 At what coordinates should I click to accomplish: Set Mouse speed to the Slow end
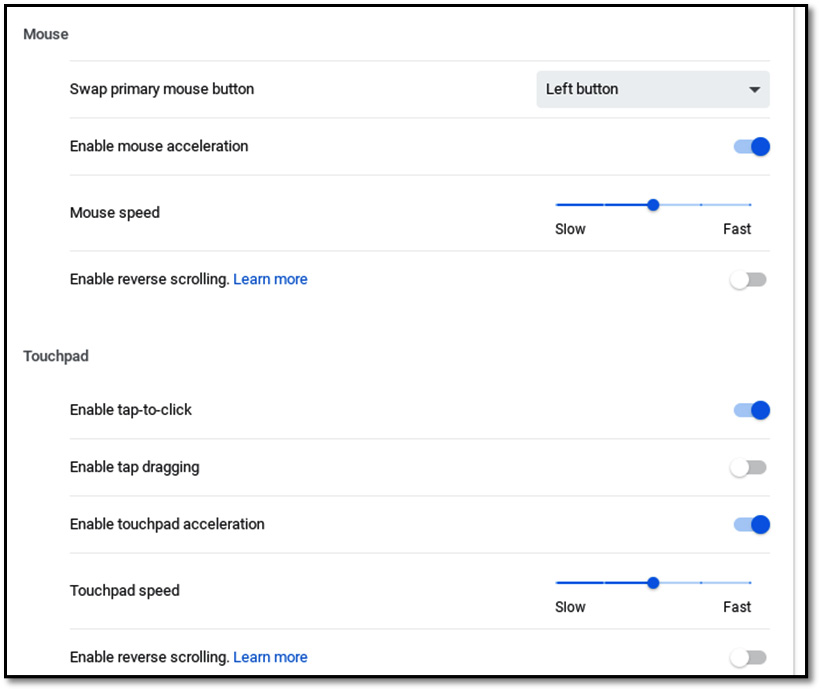(557, 205)
